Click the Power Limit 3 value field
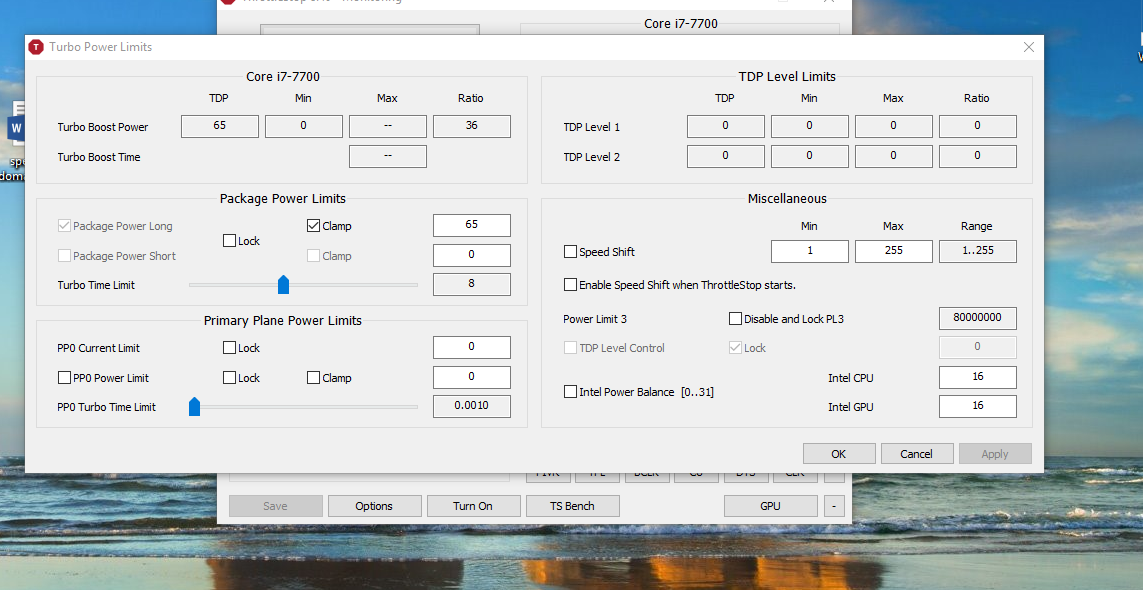Image resolution: width=1143 pixels, height=590 pixels. click(978, 318)
